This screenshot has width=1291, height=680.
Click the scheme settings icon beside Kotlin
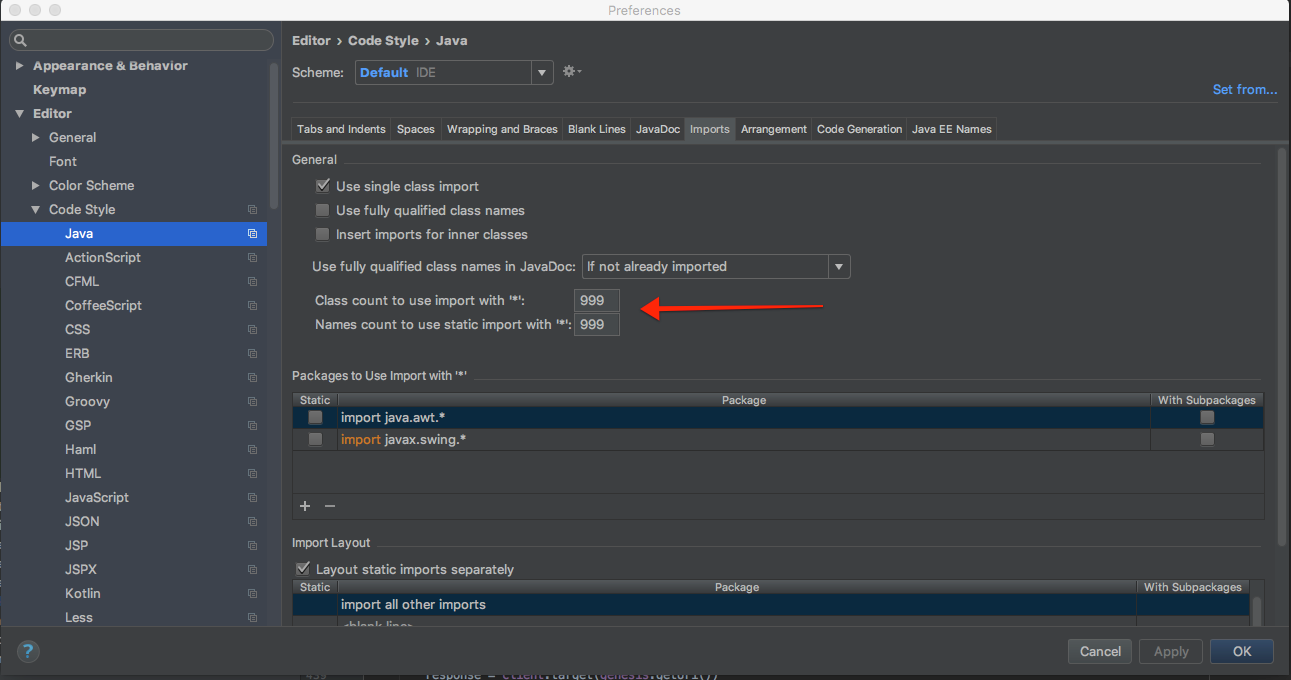252,594
